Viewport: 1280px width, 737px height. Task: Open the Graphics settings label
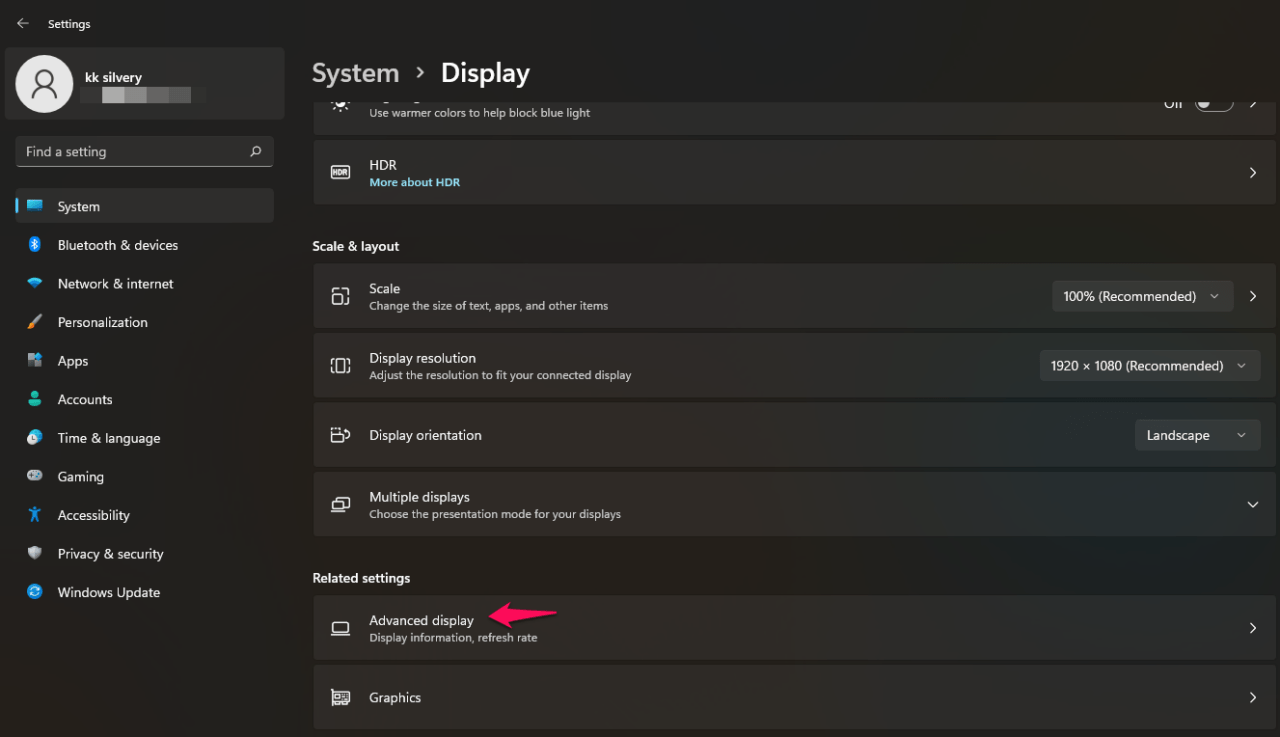395,697
